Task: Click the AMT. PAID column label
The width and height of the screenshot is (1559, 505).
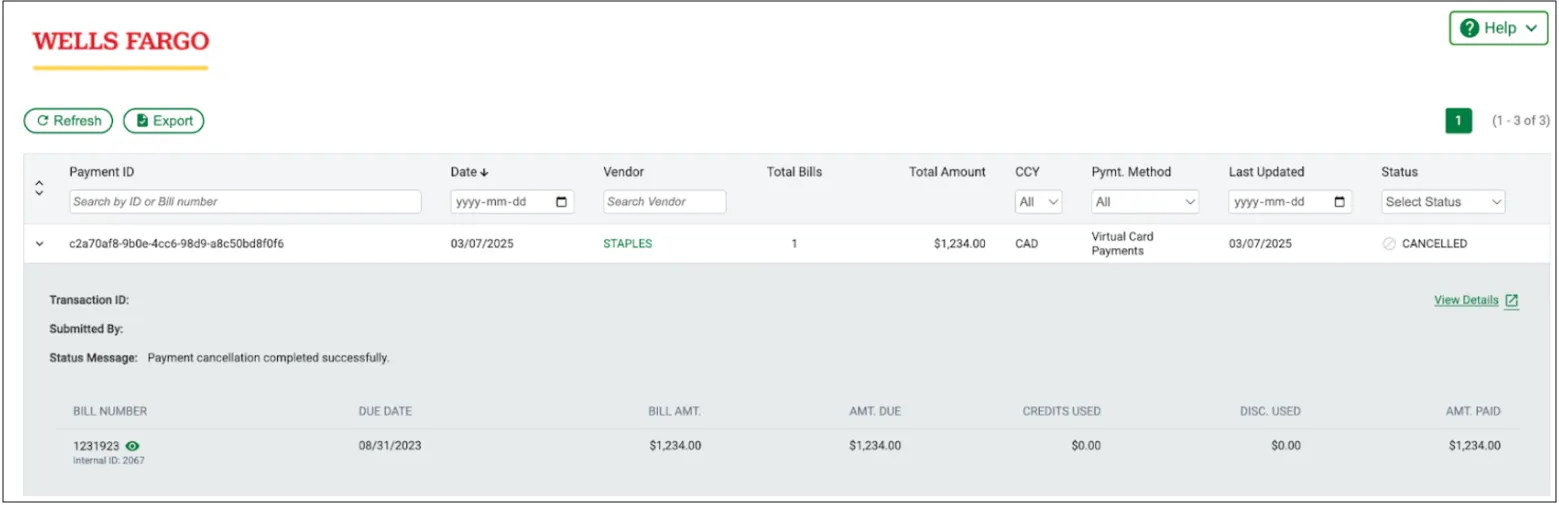Action: pos(1473,411)
